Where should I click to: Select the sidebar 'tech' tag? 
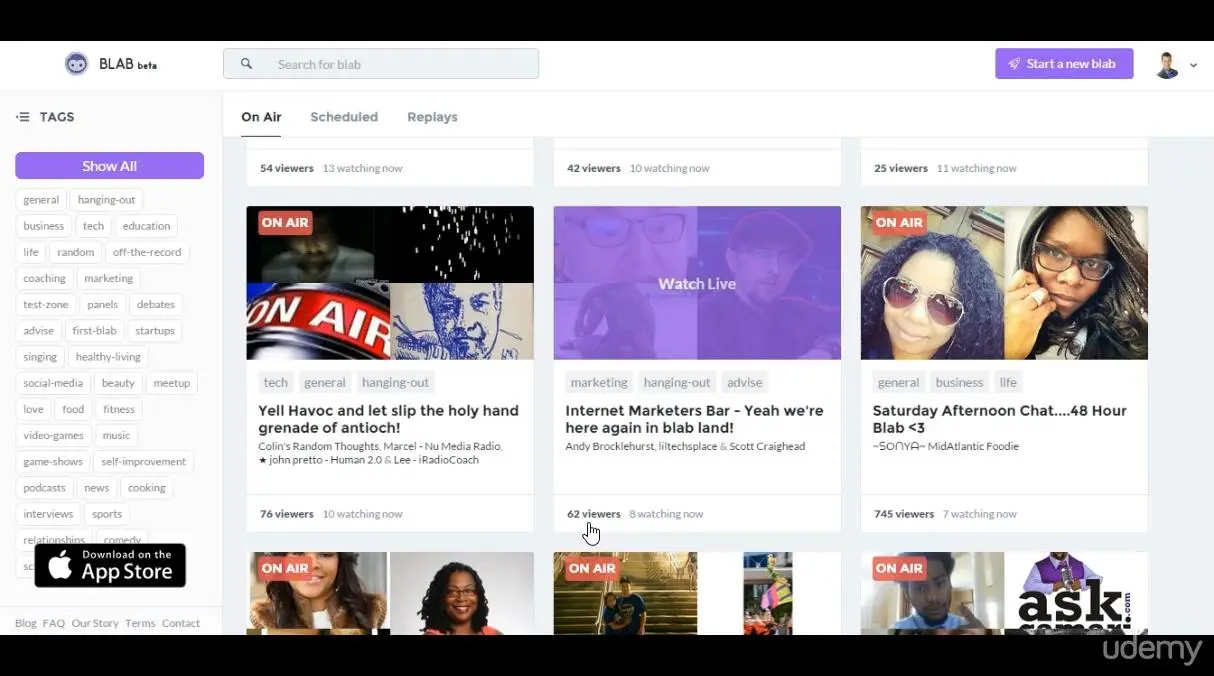coord(93,226)
